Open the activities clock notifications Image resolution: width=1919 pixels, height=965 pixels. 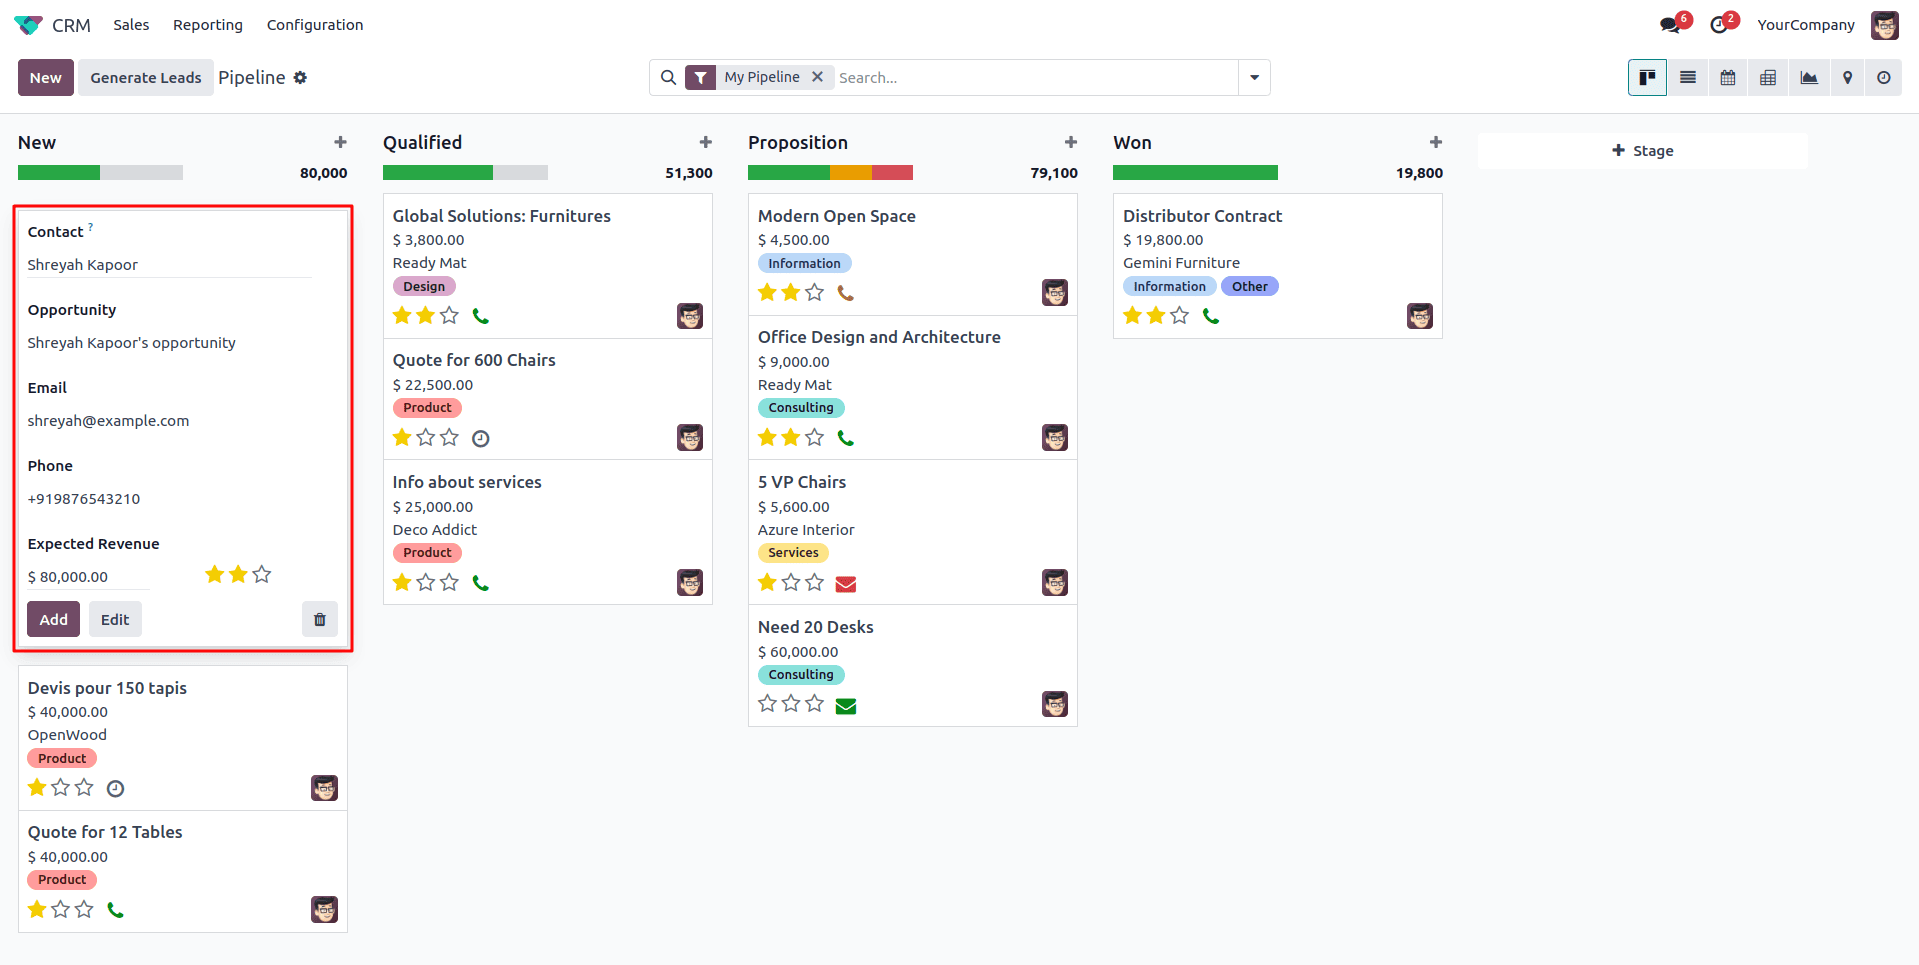1718,23
